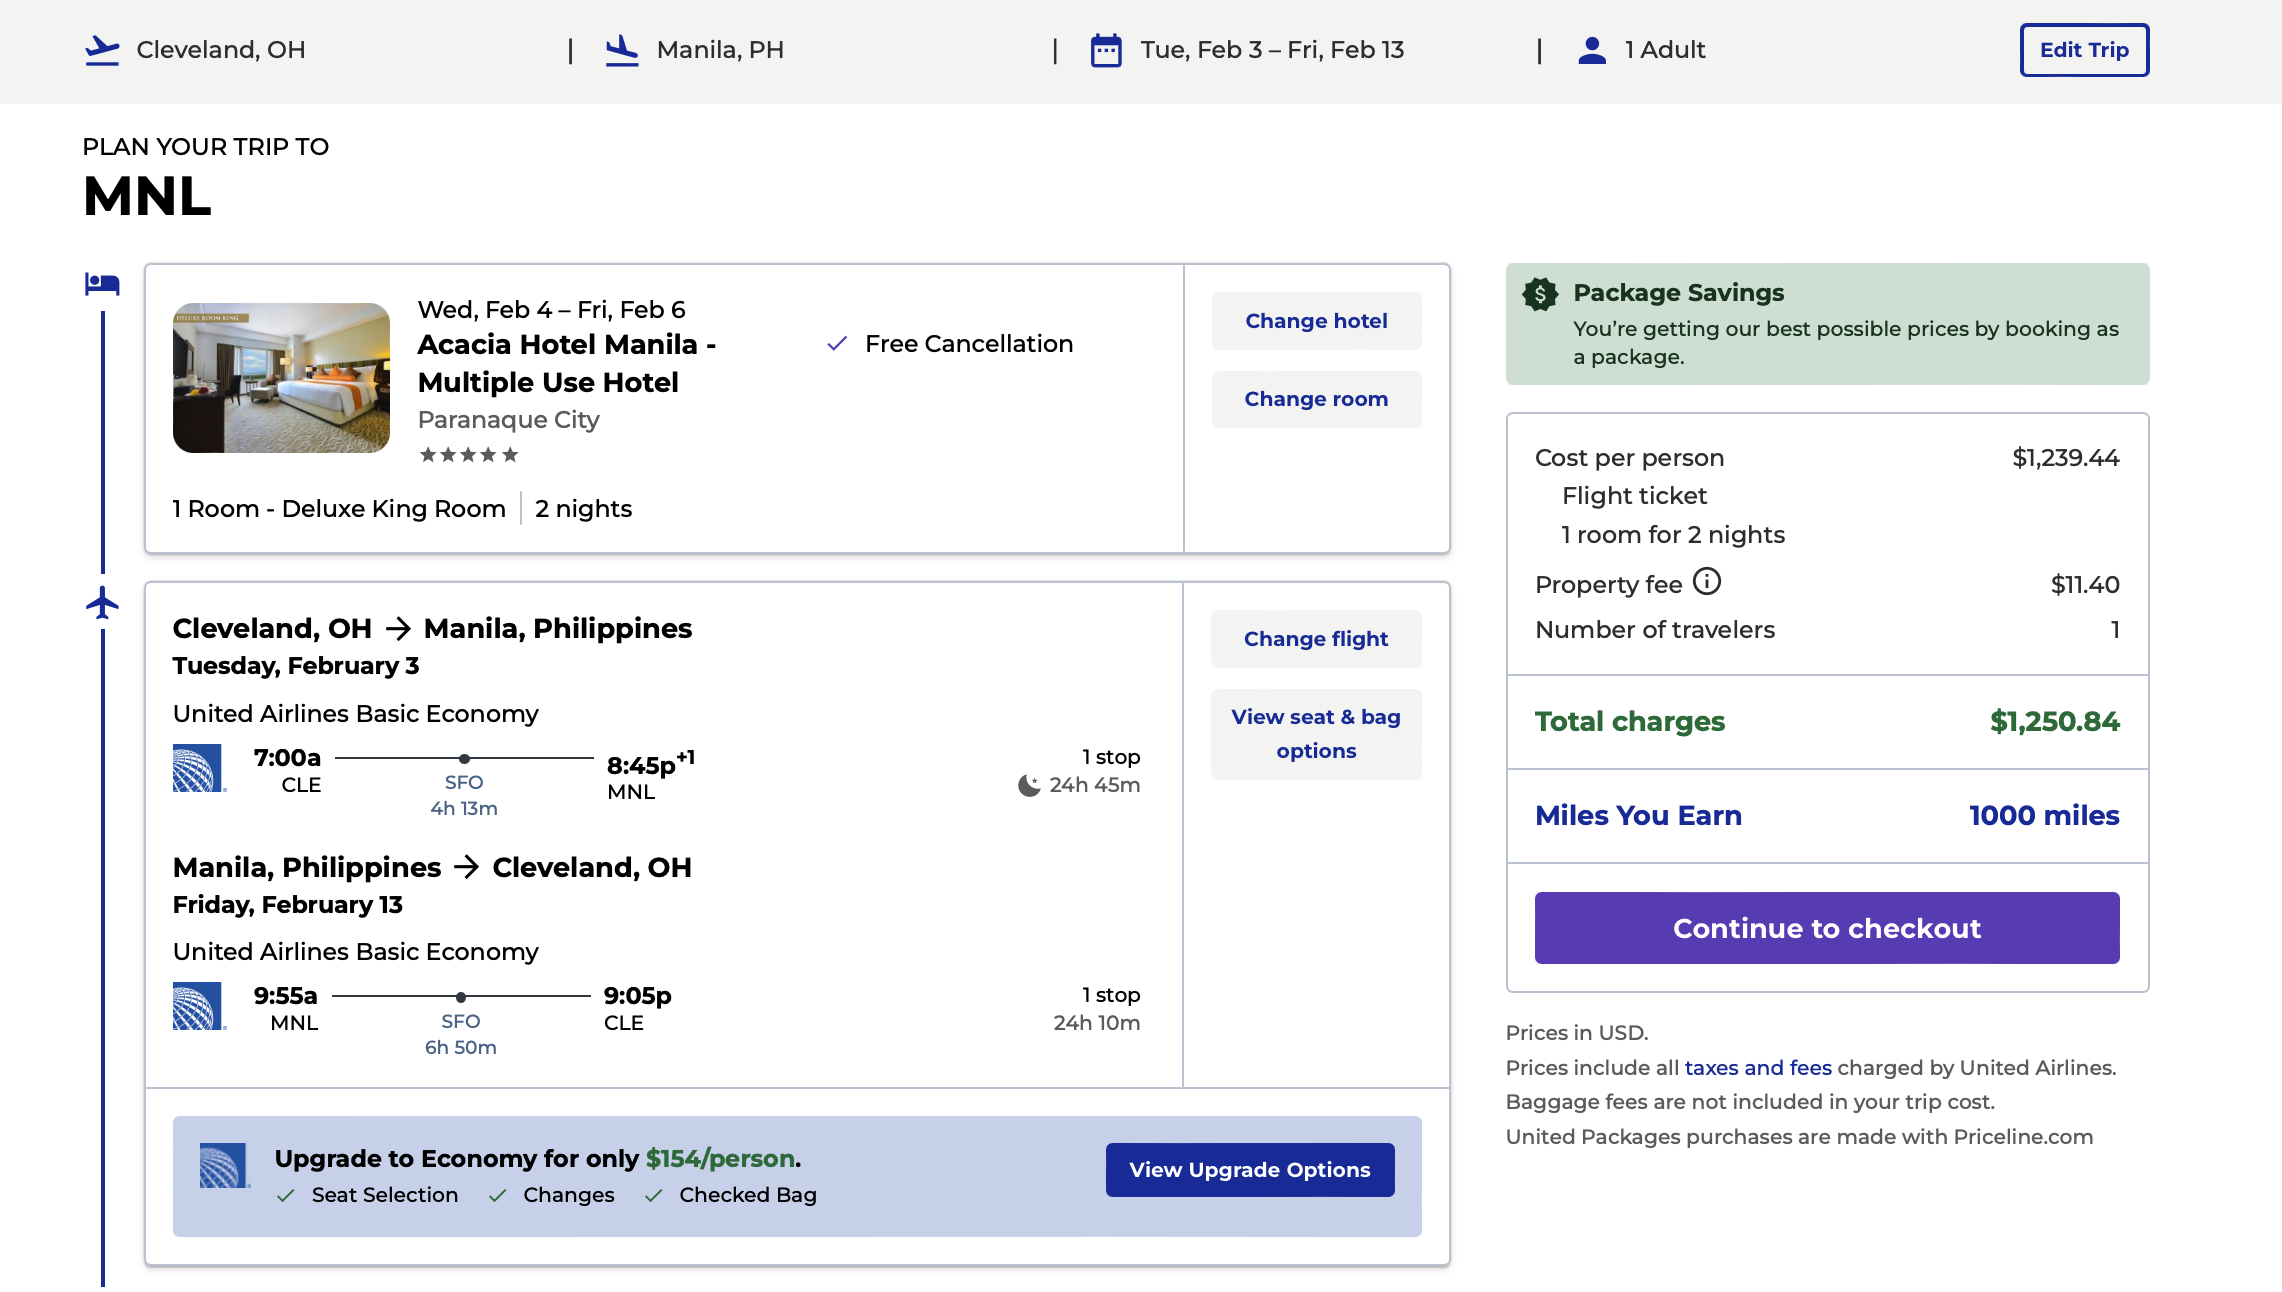Click Change hotel
The image size is (2282, 1292).
click(x=1316, y=321)
